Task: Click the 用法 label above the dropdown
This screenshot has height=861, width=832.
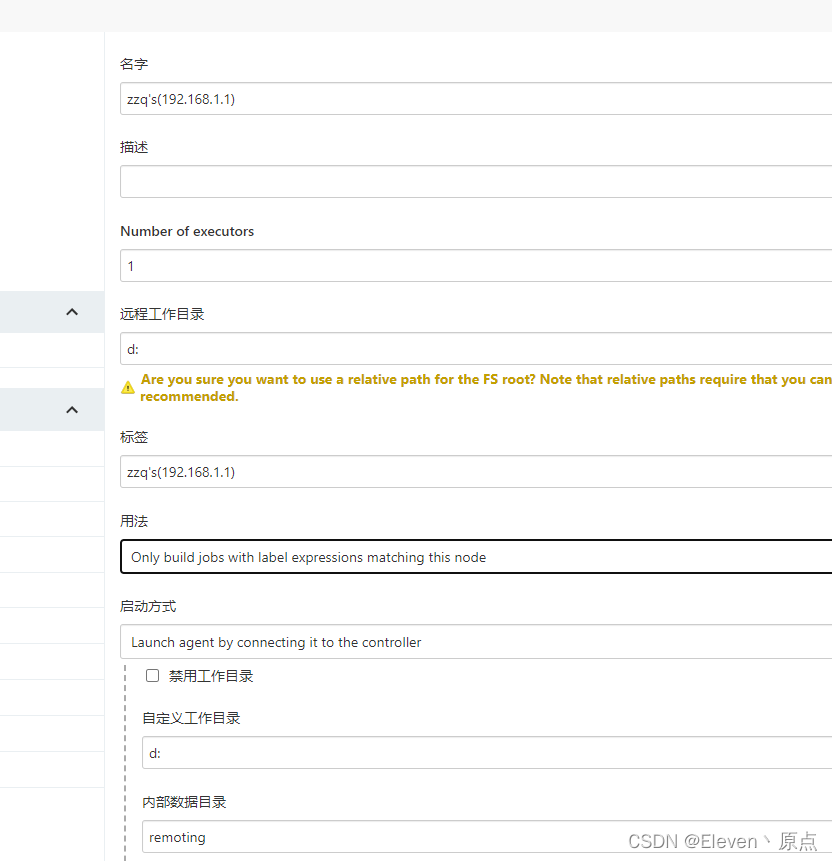Action: (x=134, y=521)
